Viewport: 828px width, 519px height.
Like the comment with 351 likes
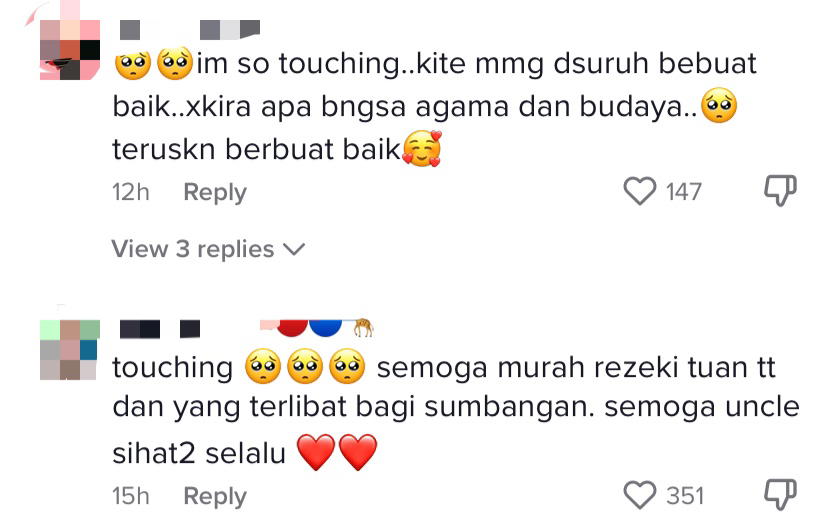coord(639,495)
